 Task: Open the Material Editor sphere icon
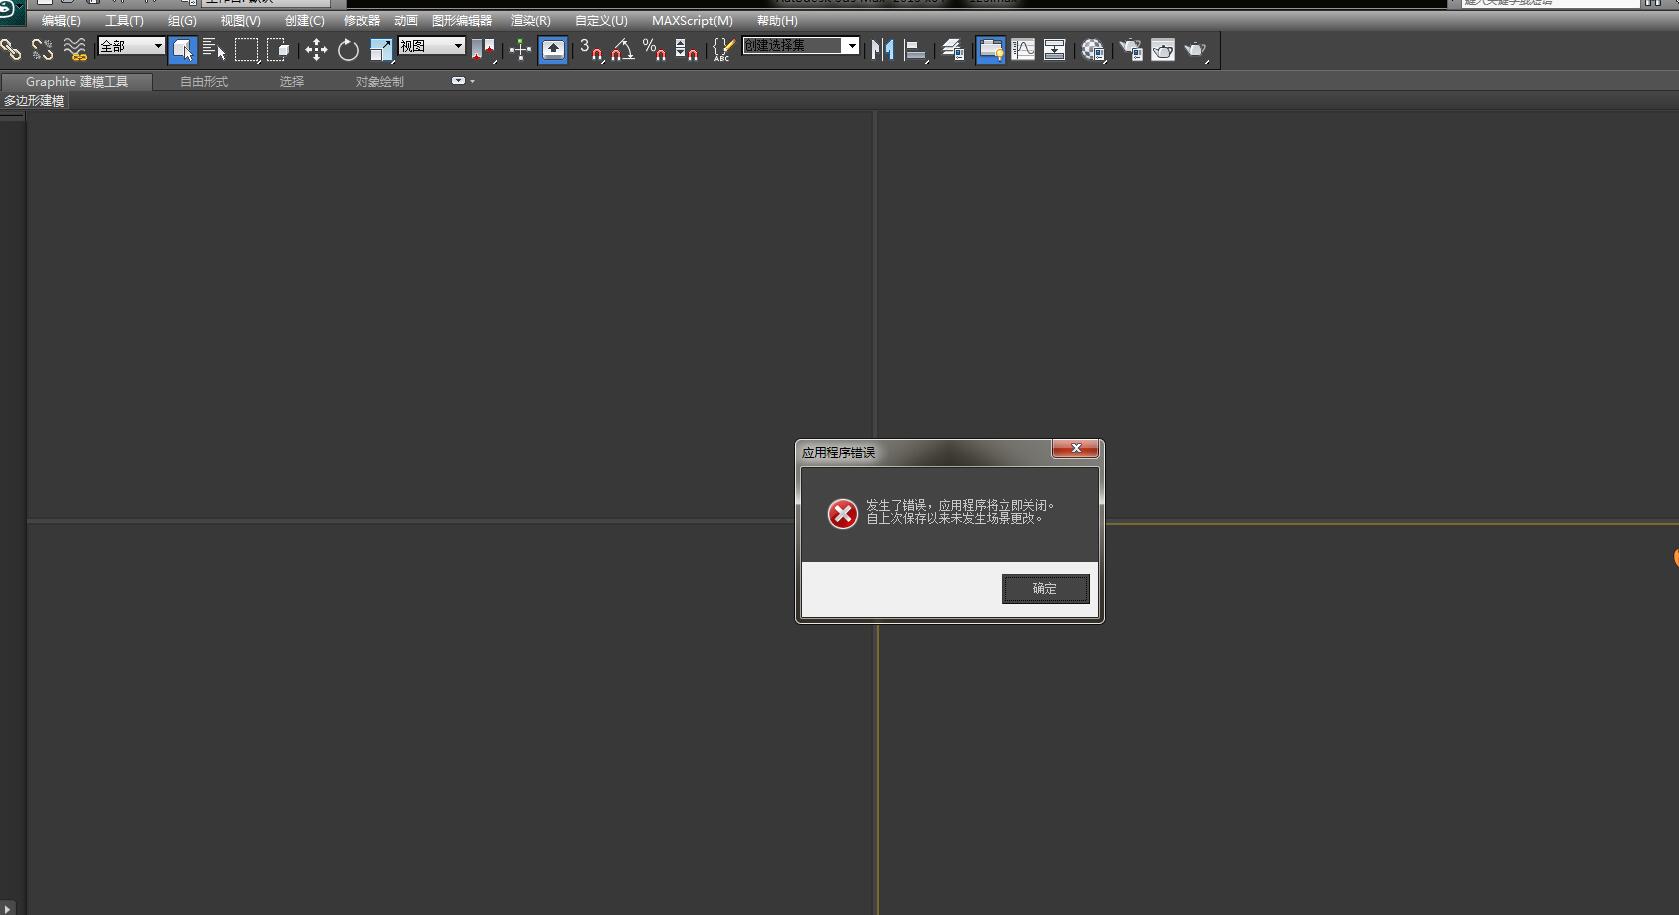pos(1093,49)
